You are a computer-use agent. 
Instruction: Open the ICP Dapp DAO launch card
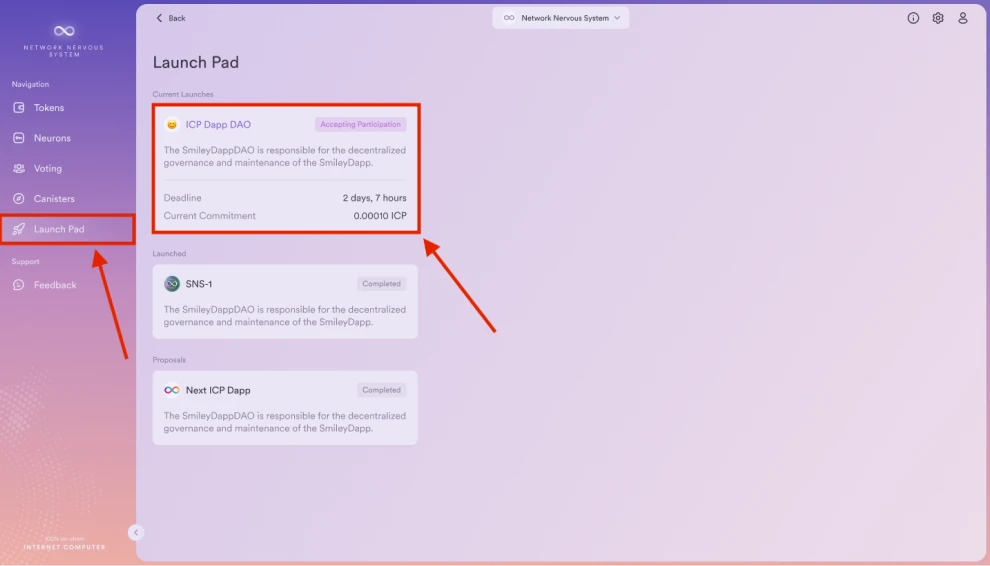tap(285, 169)
